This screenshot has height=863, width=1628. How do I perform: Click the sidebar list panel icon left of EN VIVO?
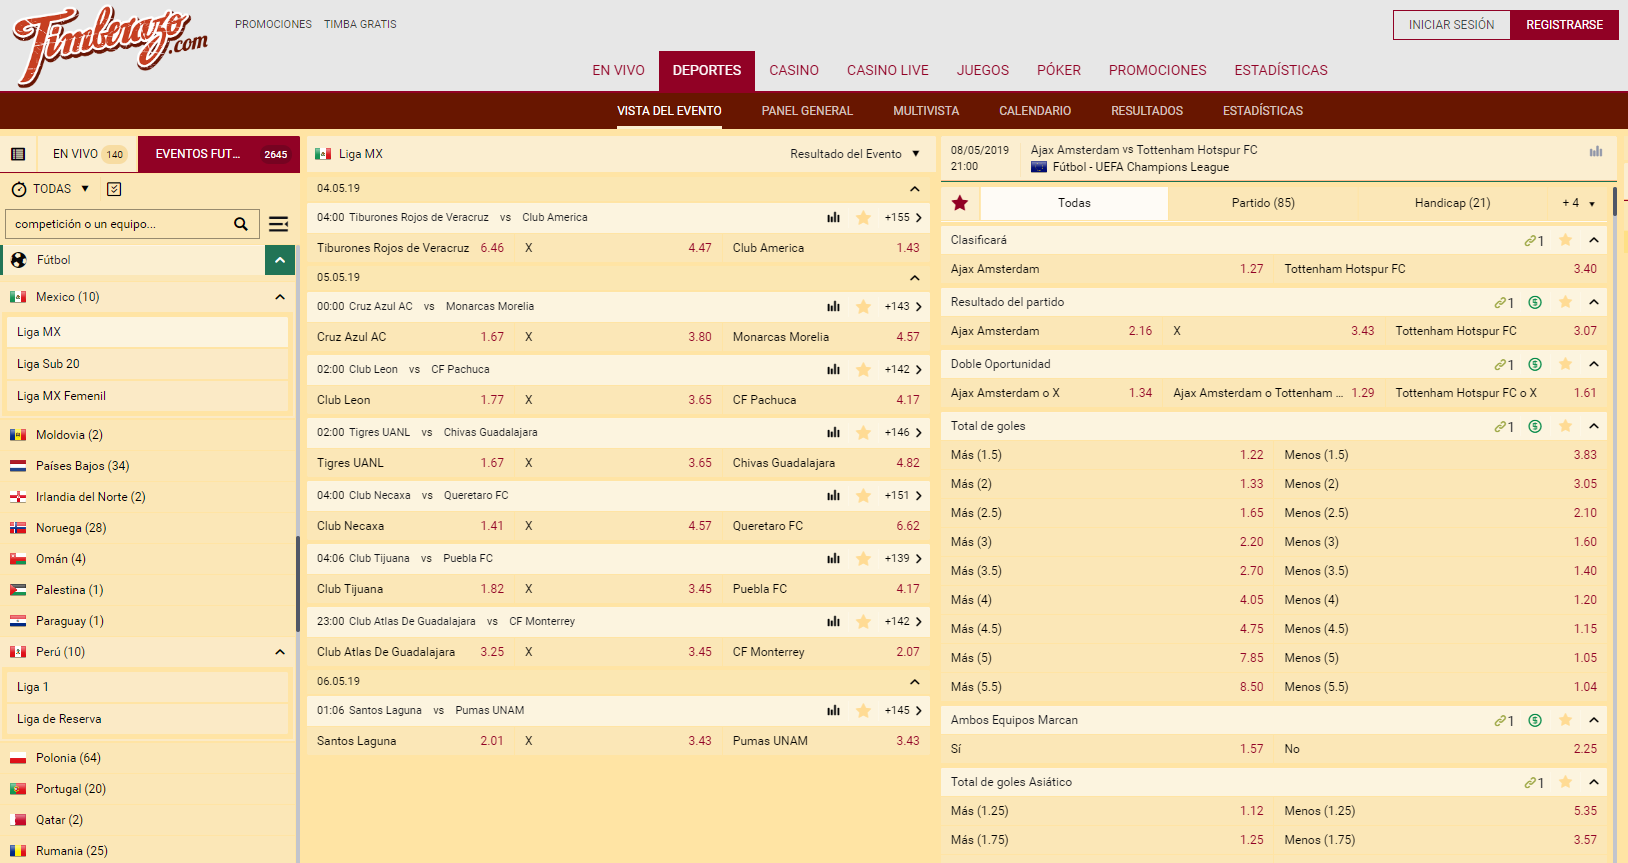pyautogui.click(x=18, y=154)
